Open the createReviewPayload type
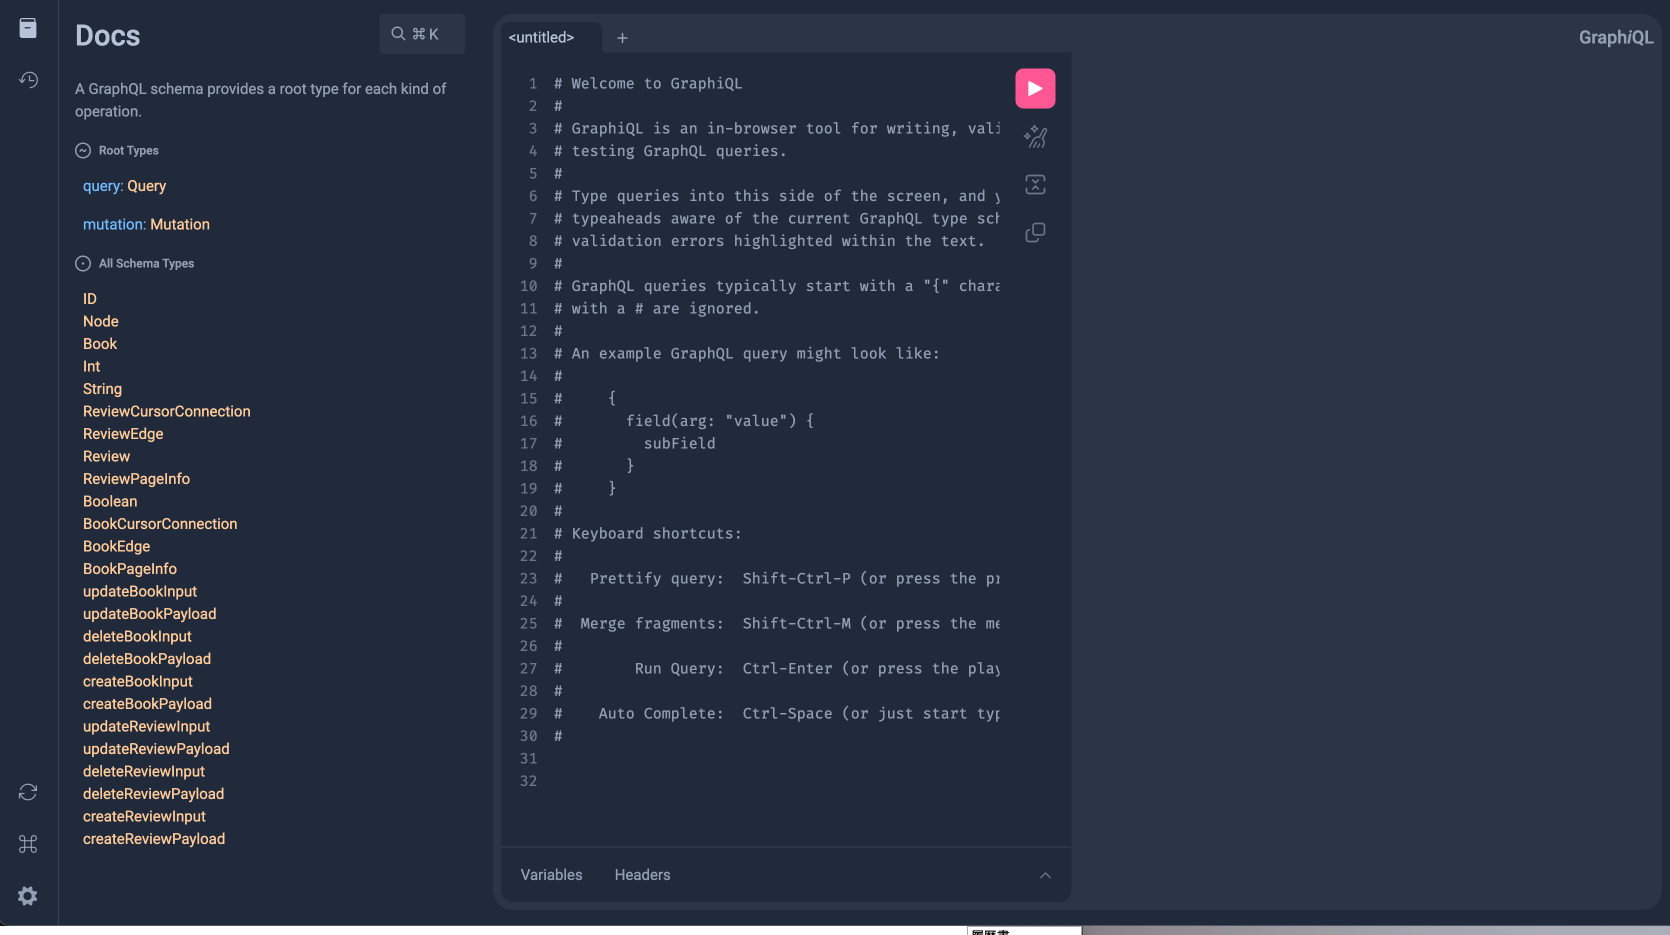This screenshot has height=935, width=1670. tap(154, 839)
